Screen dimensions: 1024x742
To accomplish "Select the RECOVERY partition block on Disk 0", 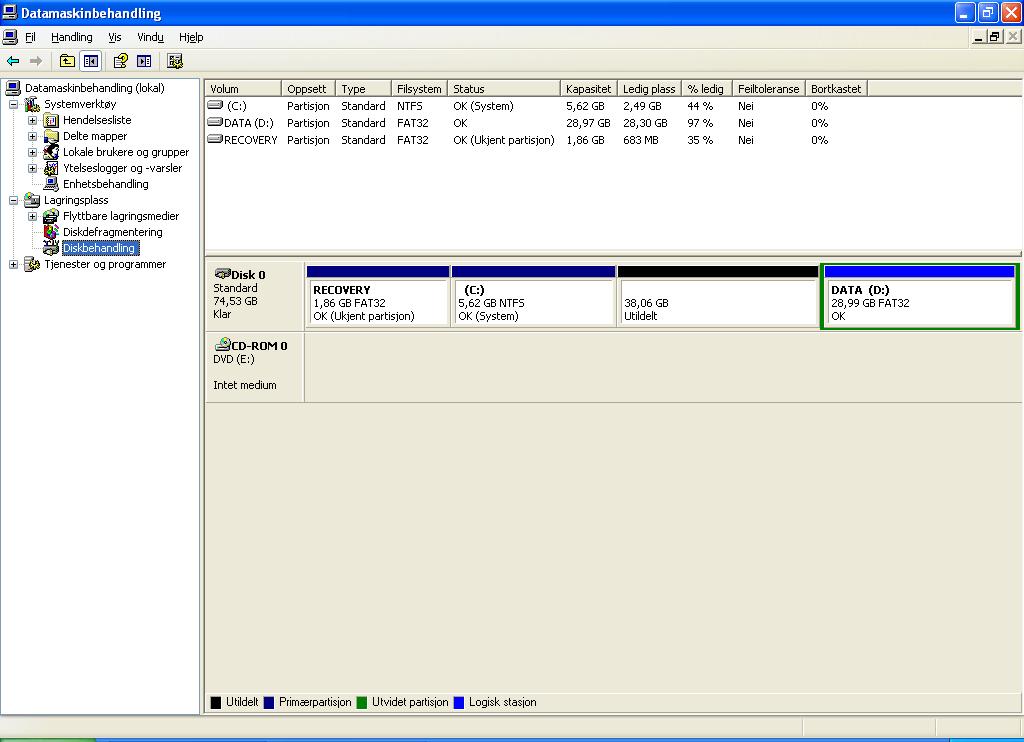I will click(x=377, y=296).
